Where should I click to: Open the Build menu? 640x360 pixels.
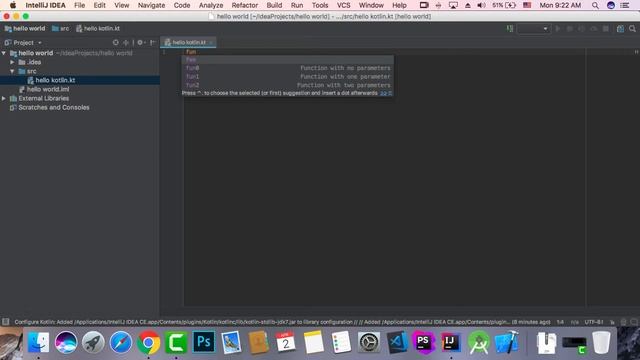click(274, 5)
